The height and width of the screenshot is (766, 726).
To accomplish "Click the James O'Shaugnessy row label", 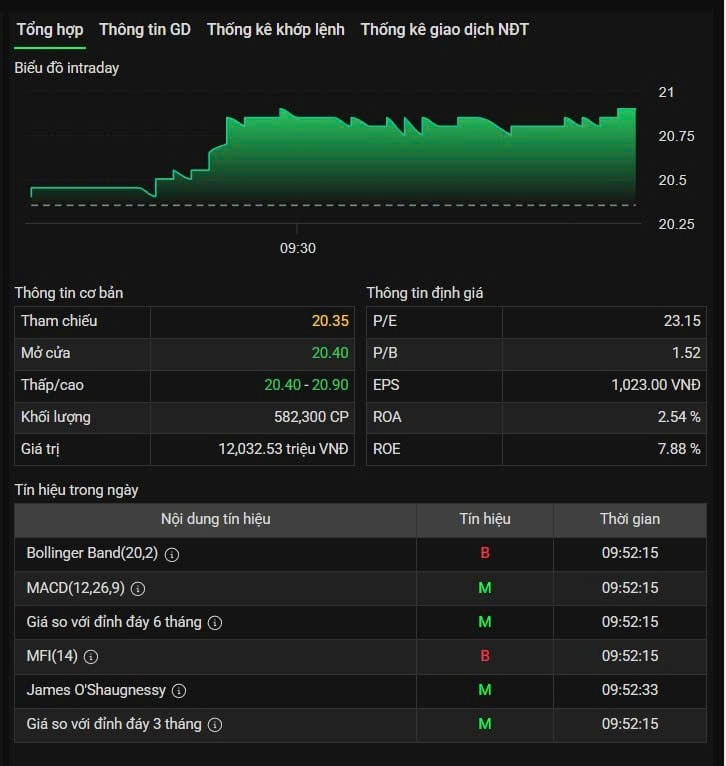I will click(96, 690).
